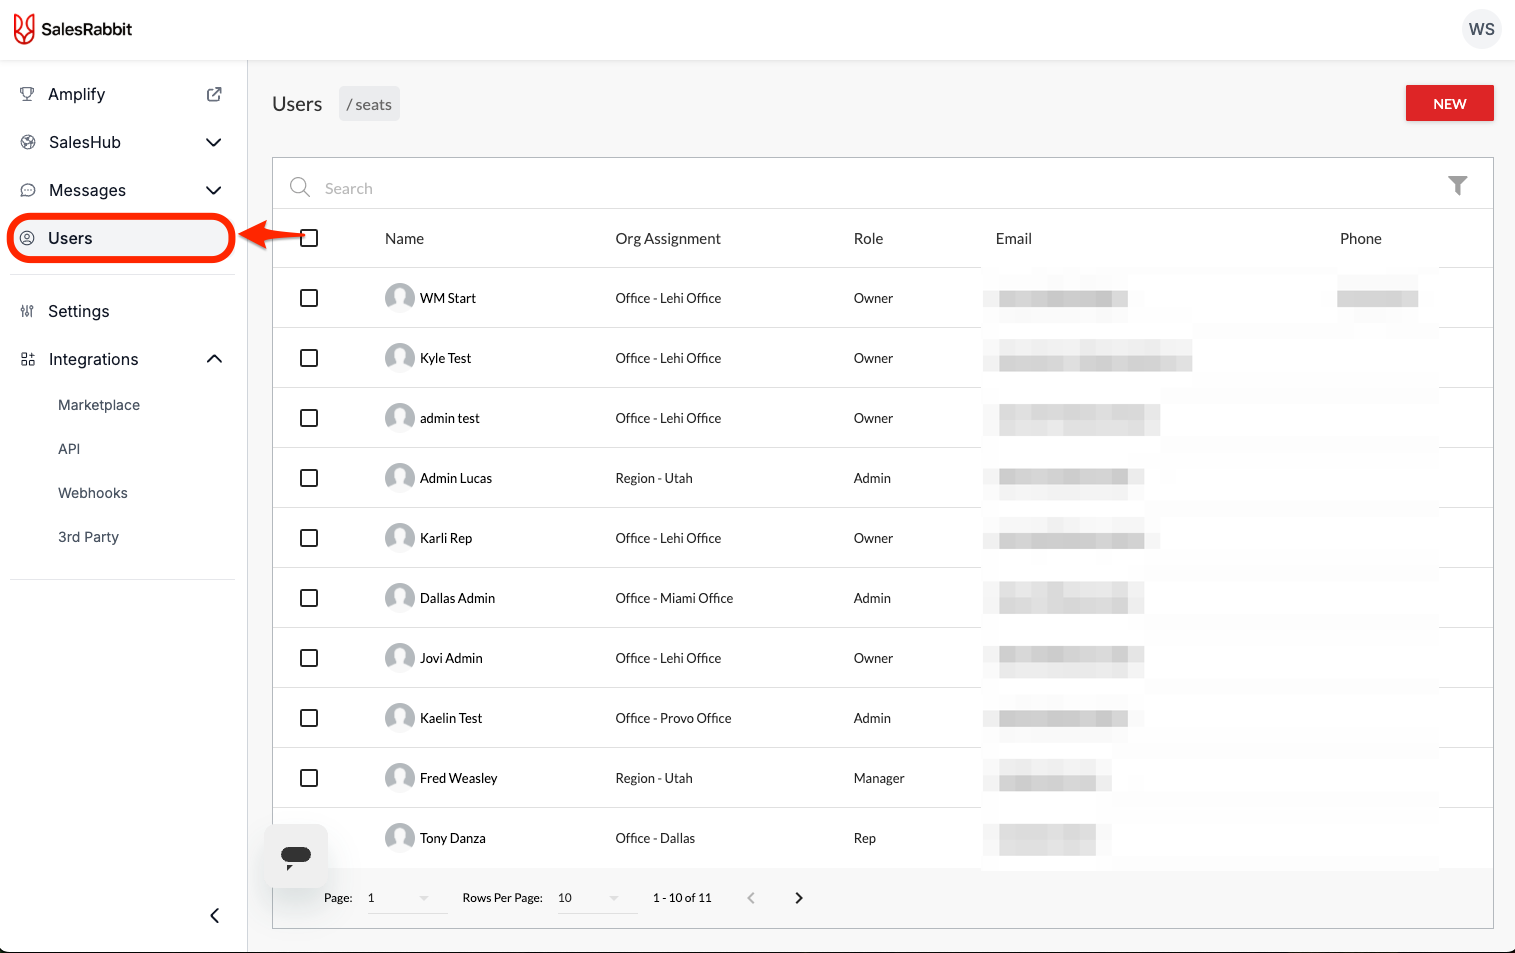This screenshot has width=1515, height=953.
Task: Sort by the Org Assignment header
Action: tap(668, 238)
